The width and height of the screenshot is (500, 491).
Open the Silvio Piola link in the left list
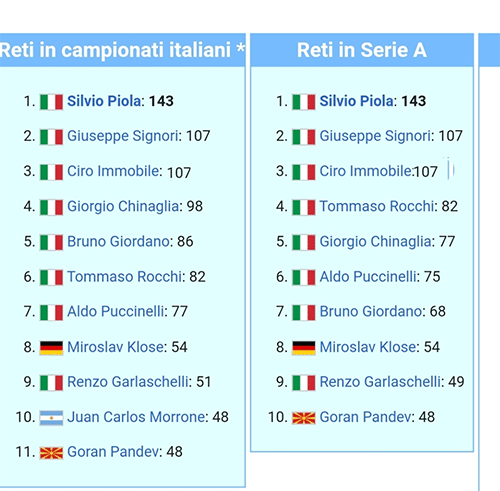[104, 101]
